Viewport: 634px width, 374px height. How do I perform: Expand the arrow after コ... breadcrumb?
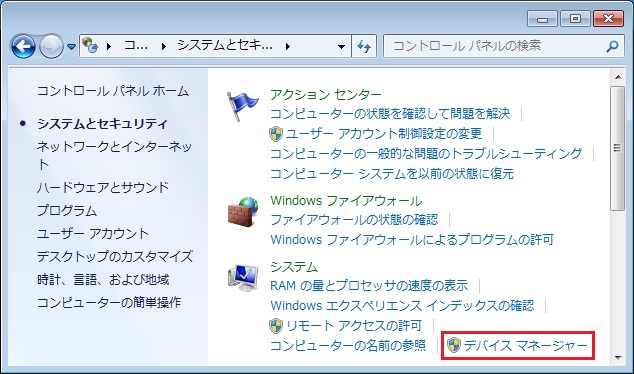(x=163, y=46)
